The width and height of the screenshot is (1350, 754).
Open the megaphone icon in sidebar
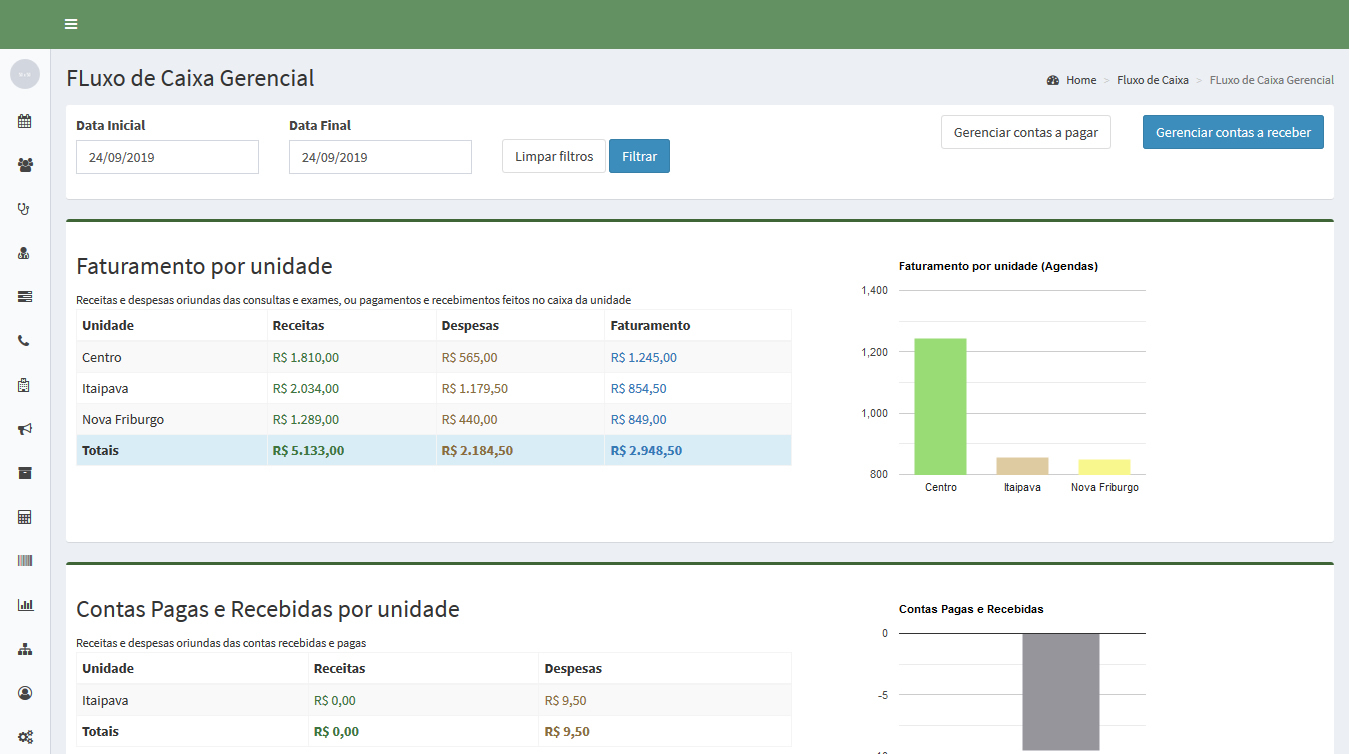pos(25,429)
